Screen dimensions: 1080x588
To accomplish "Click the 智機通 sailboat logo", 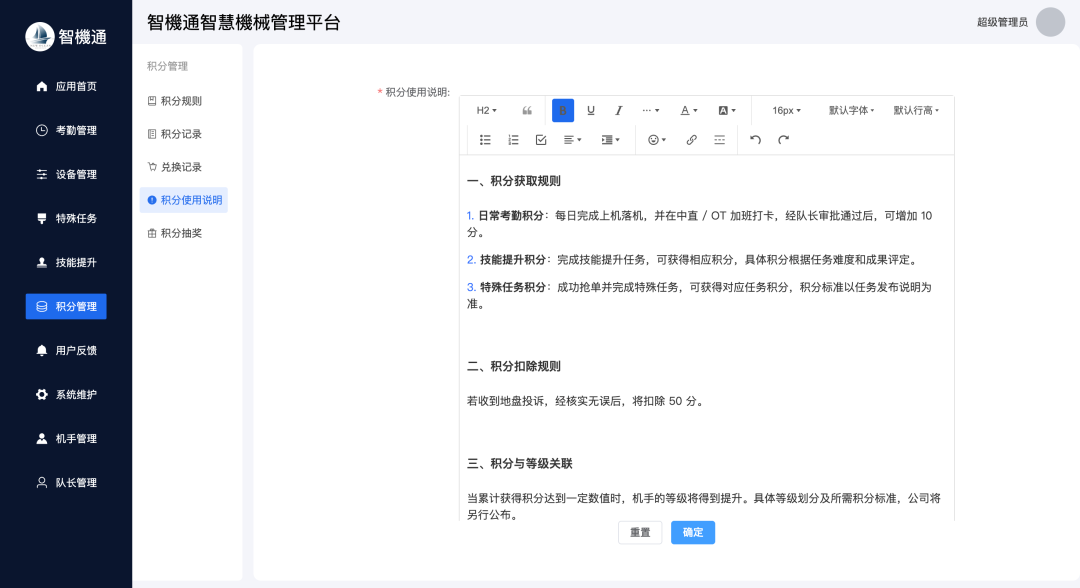I will coord(40,36).
